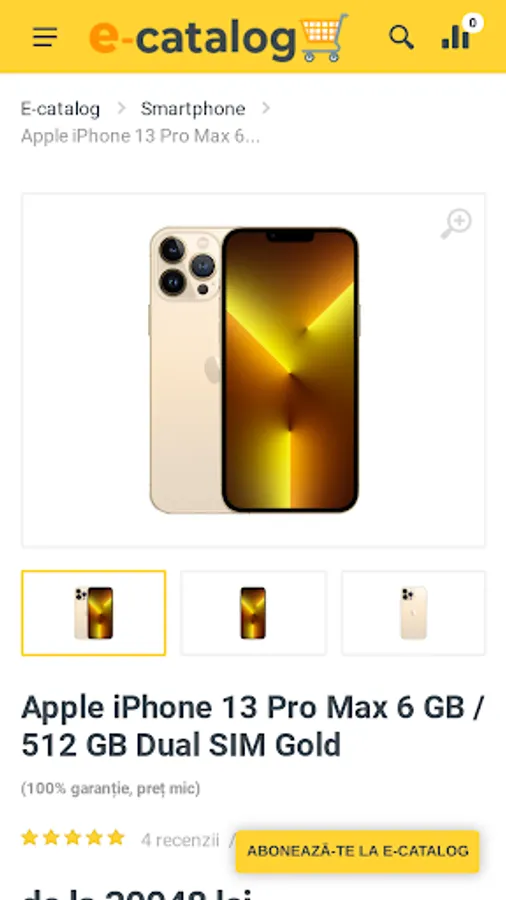Tap the comparison counter badge showing 0
506x900 pixels.
(473, 22)
